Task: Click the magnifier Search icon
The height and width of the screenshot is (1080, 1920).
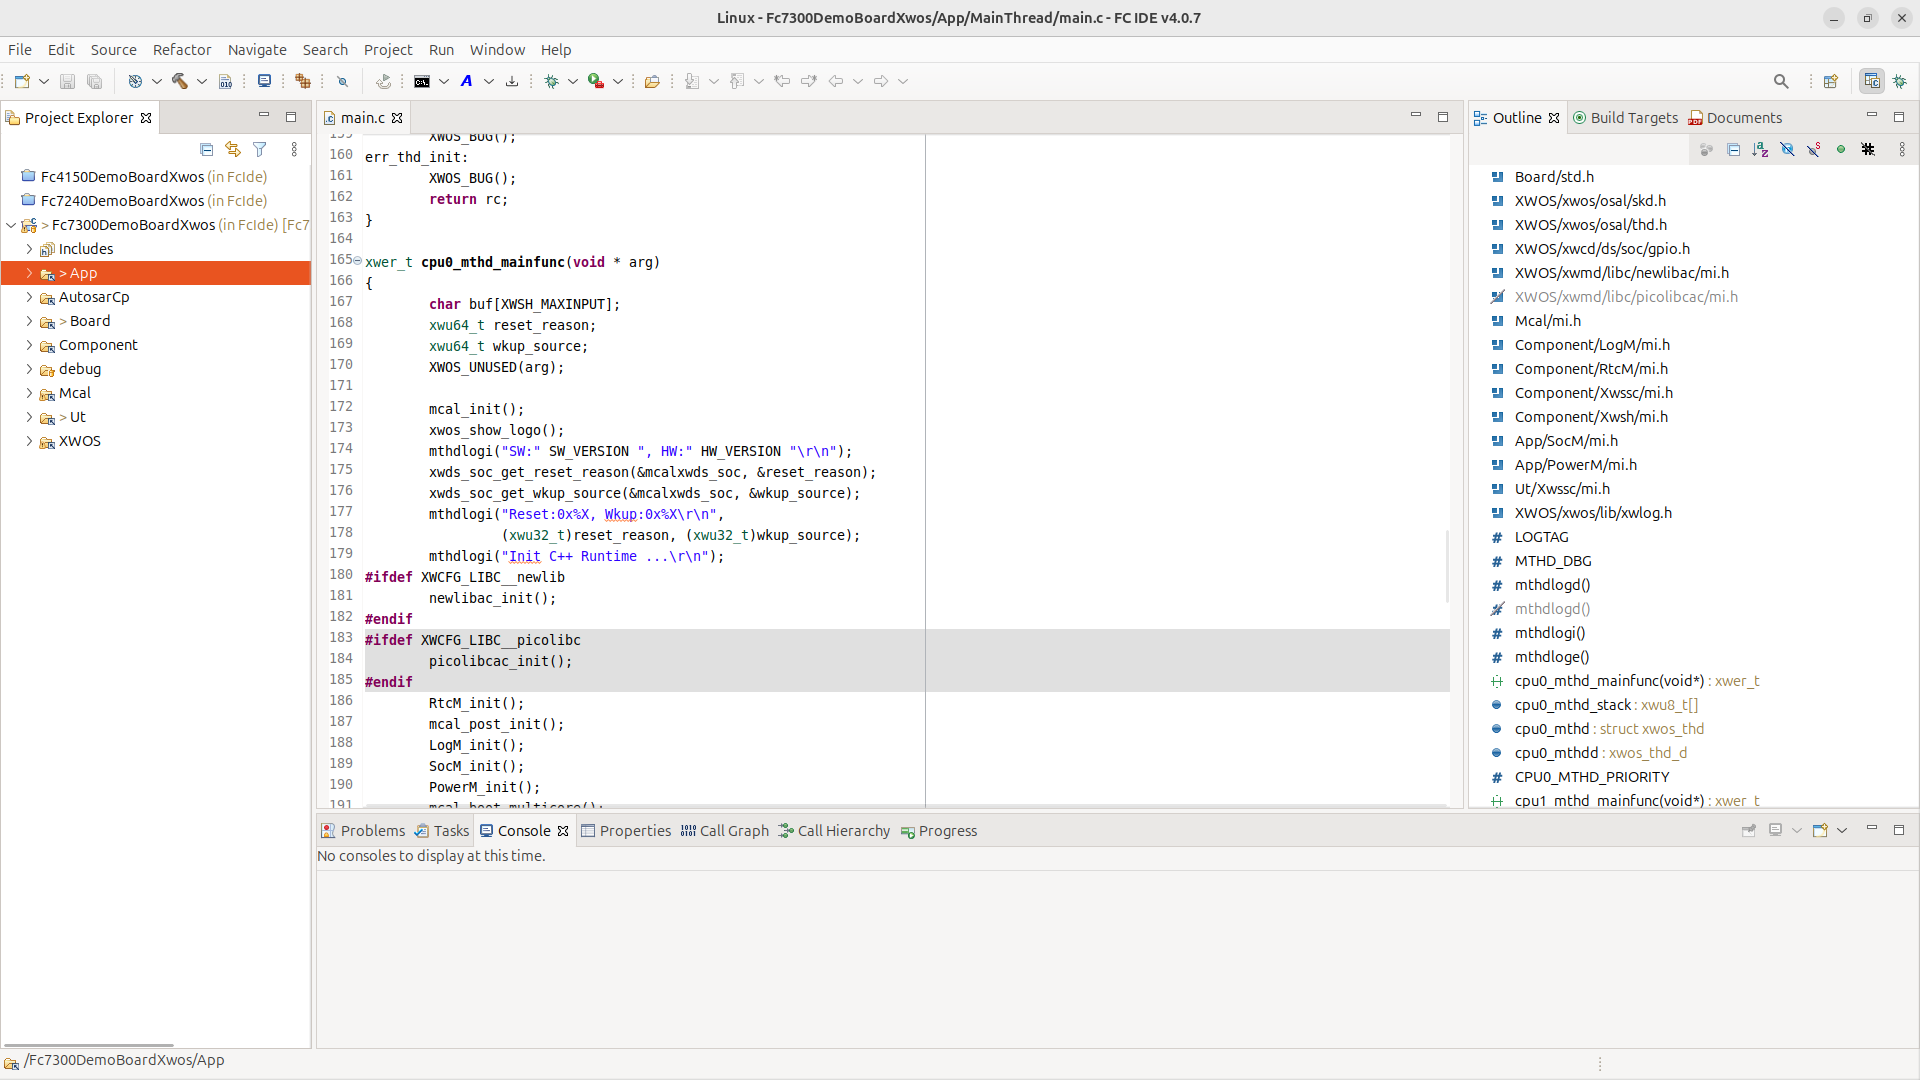Action: point(1781,81)
